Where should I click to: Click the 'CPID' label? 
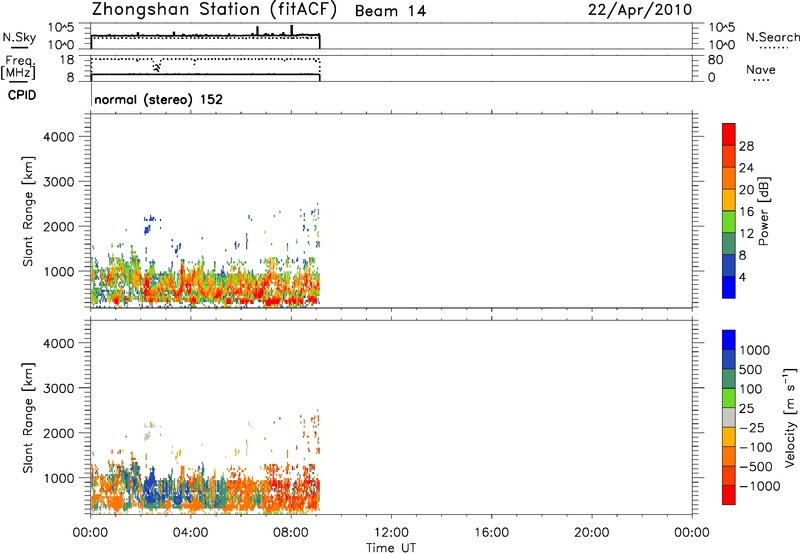[22, 95]
